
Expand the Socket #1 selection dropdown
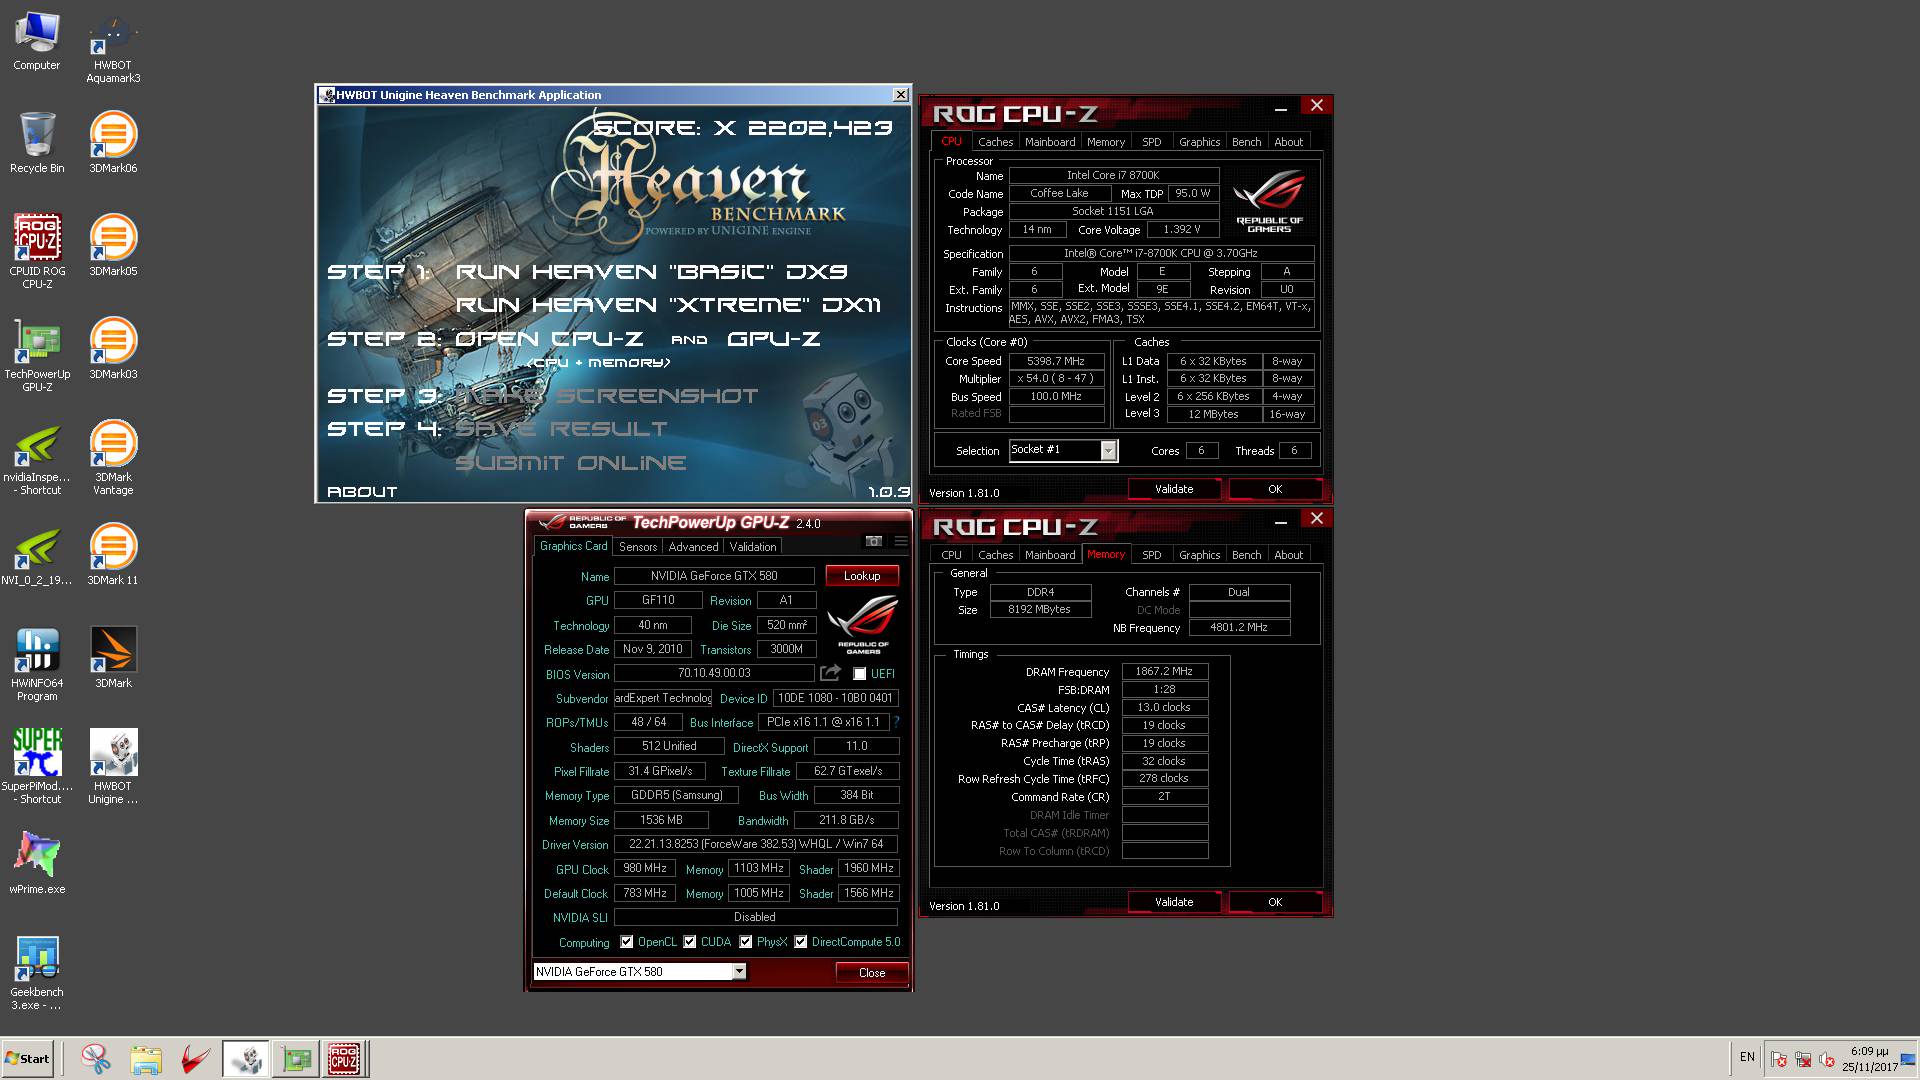[1108, 451]
